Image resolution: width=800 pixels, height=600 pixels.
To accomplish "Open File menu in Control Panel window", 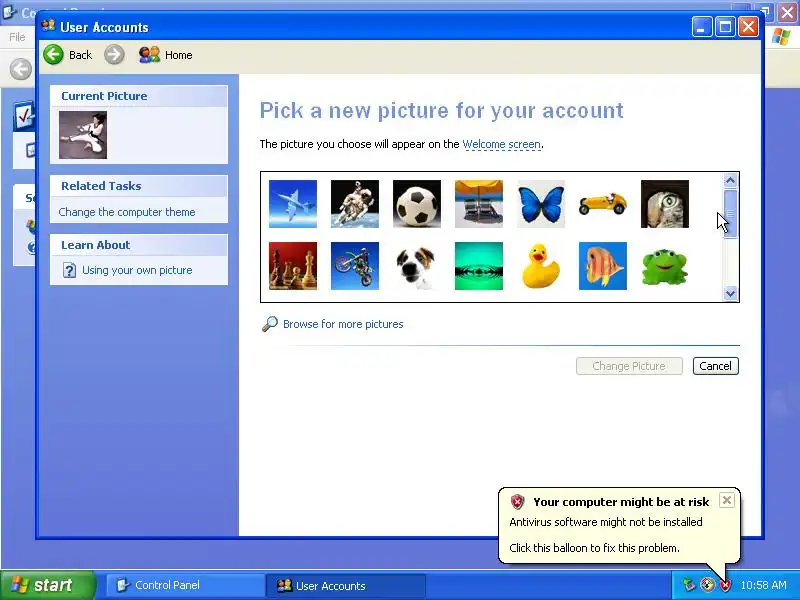I will pyautogui.click(x=17, y=37).
